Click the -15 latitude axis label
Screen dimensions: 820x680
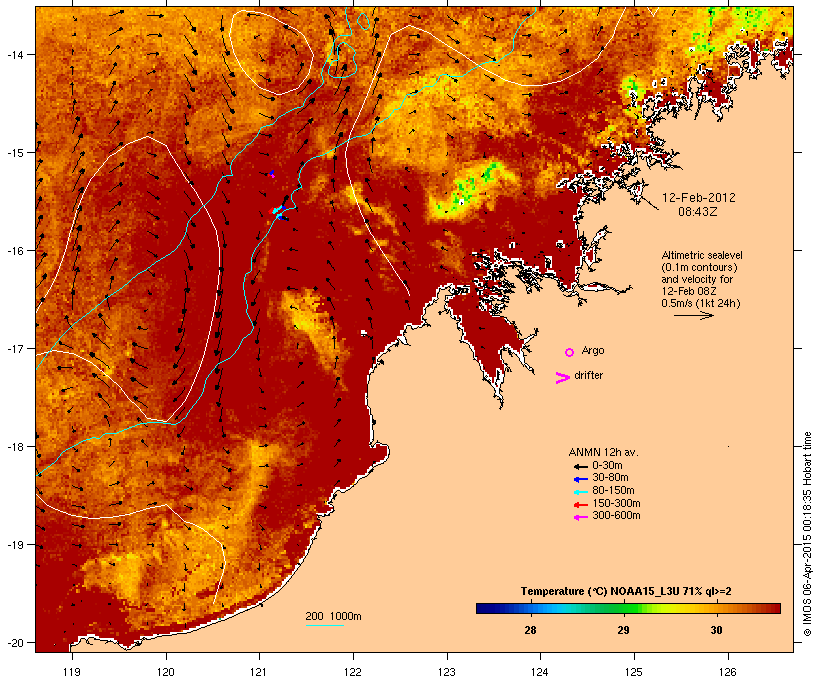click(x=14, y=153)
